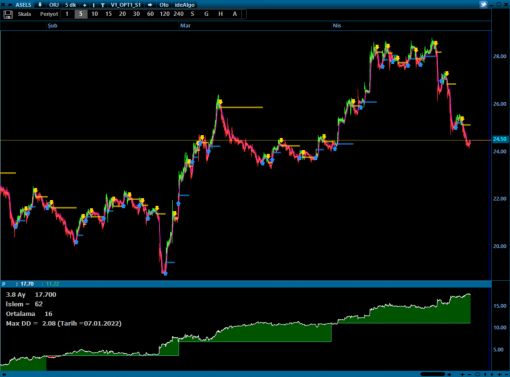Open the 5 dk period dropdown

pyautogui.click(x=70, y=5)
